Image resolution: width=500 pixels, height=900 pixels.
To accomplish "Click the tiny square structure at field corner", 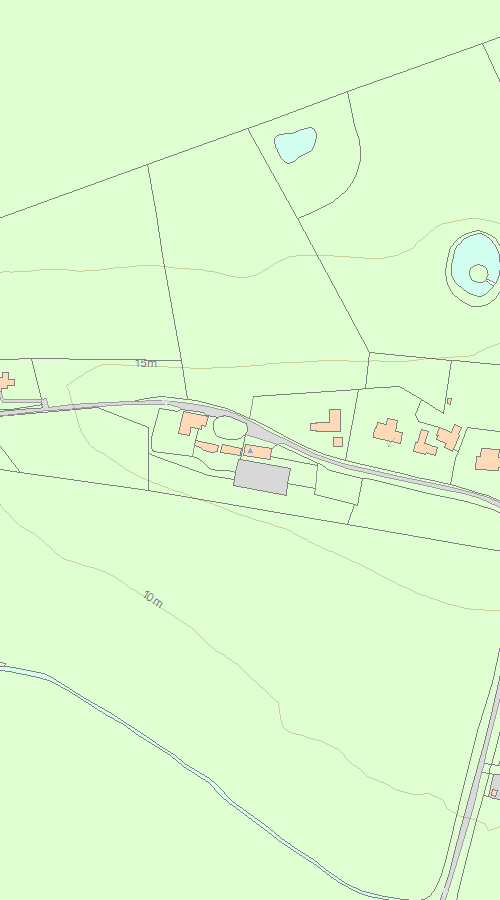I will [449, 401].
